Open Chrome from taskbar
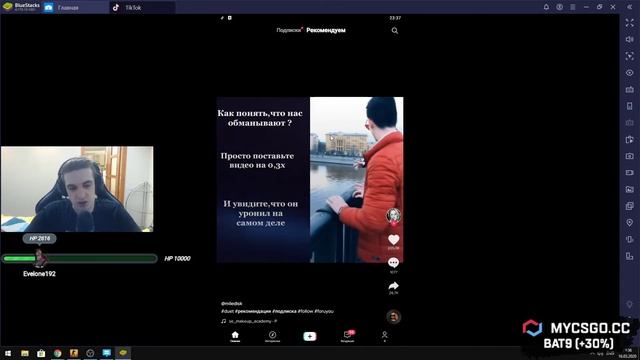 (x=58, y=353)
